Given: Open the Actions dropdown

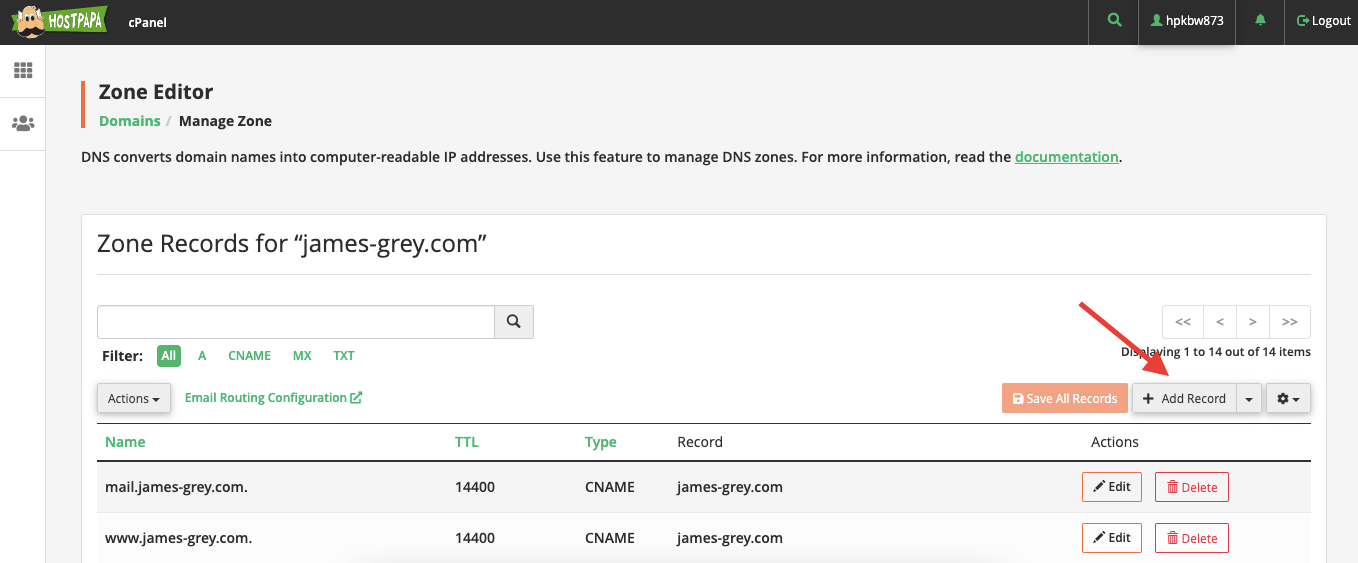Looking at the screenshot, I should tap(134, 398).
